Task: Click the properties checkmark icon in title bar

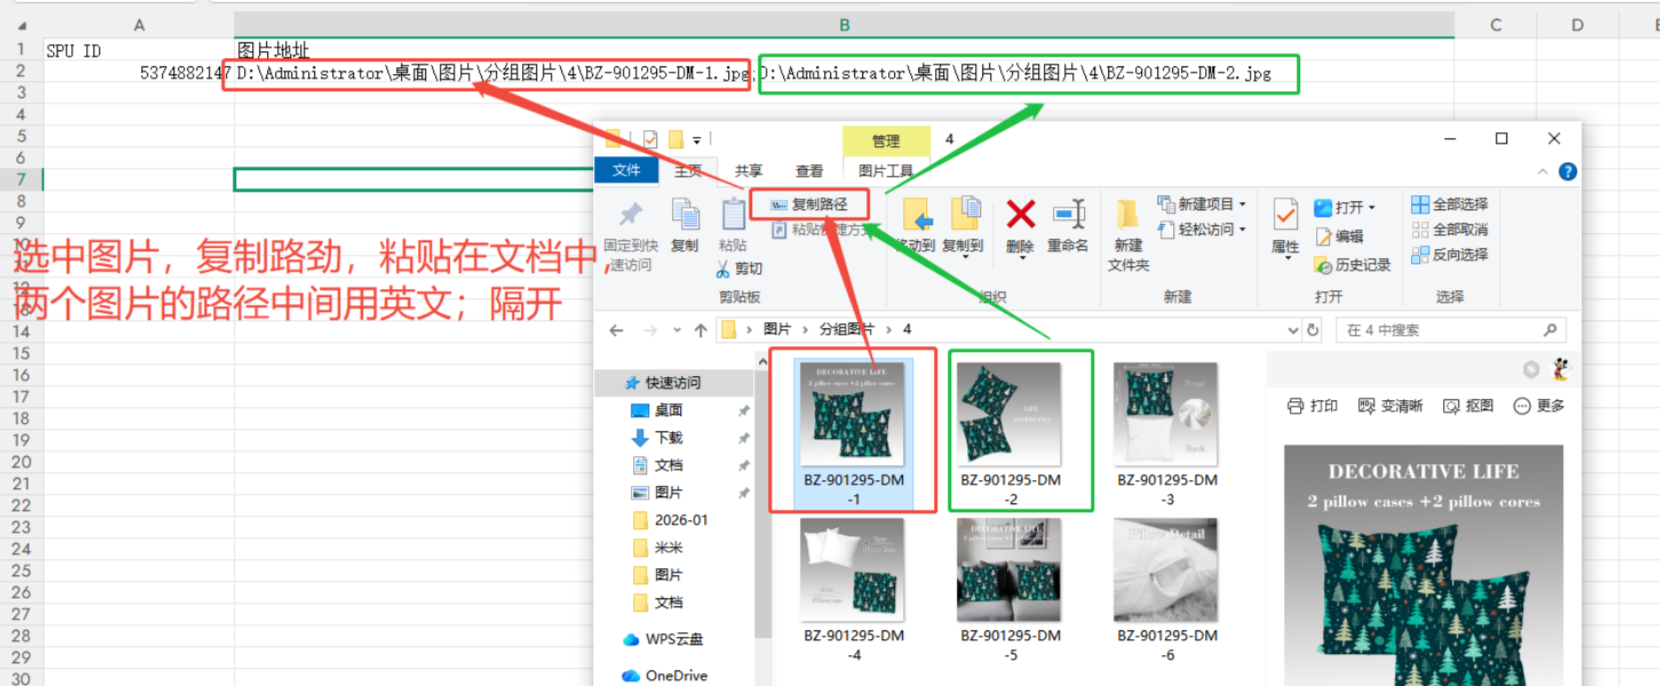Action: pyautogui.click(x=650, y=139)
